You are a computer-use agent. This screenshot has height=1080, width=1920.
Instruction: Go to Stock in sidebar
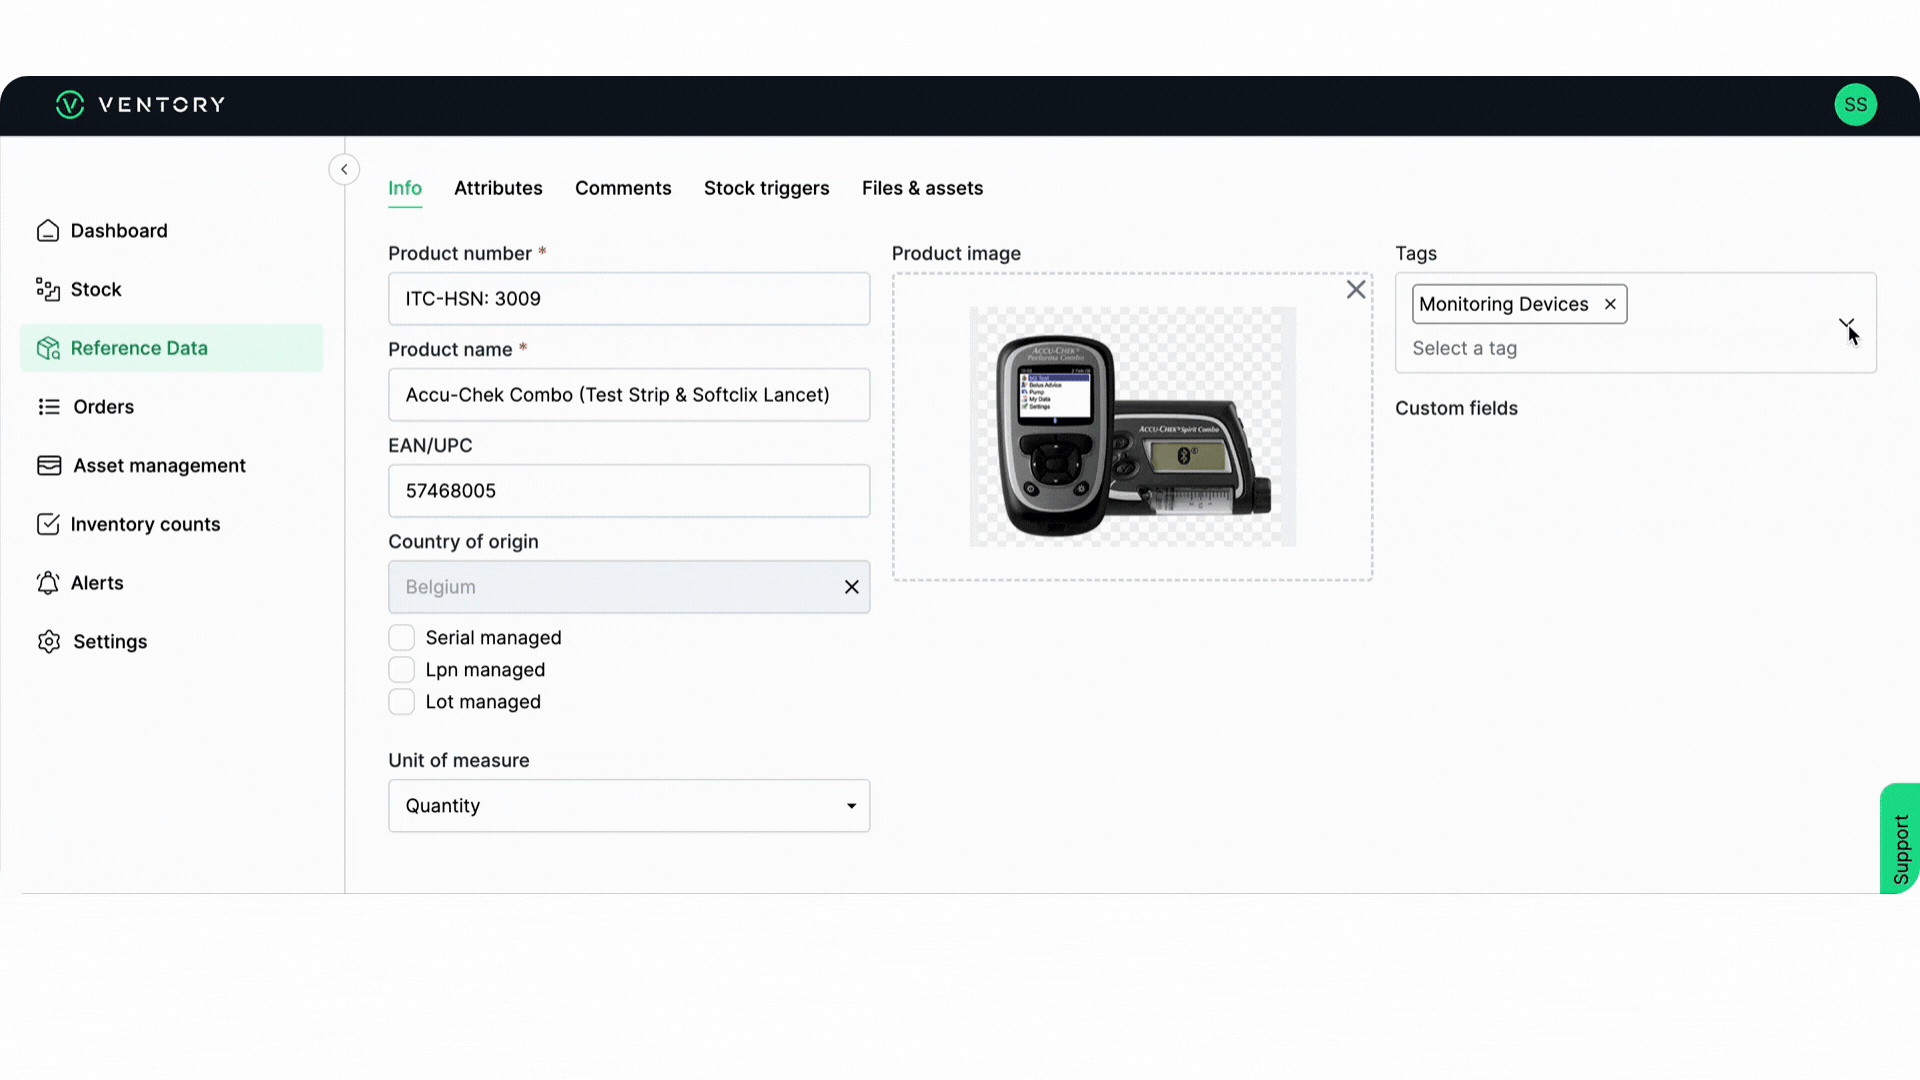171,290
